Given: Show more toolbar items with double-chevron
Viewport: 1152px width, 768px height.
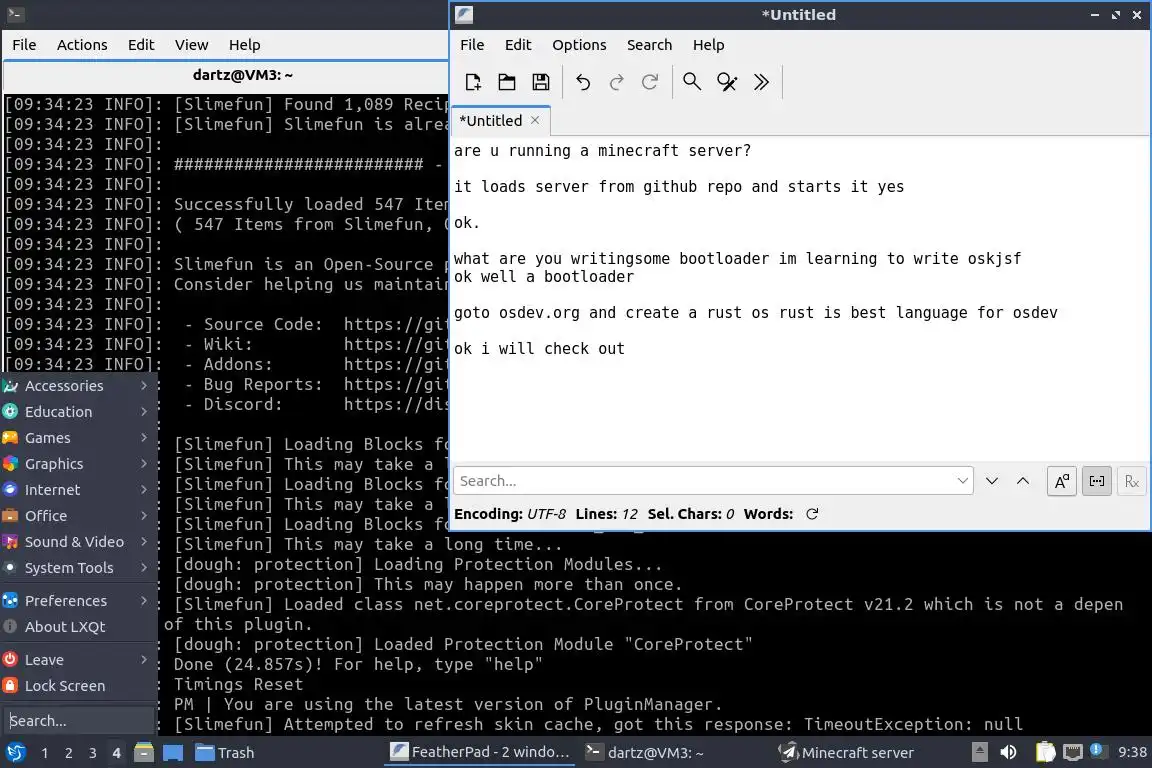Looking at the screenshot, I should click(x=761, y=82).
